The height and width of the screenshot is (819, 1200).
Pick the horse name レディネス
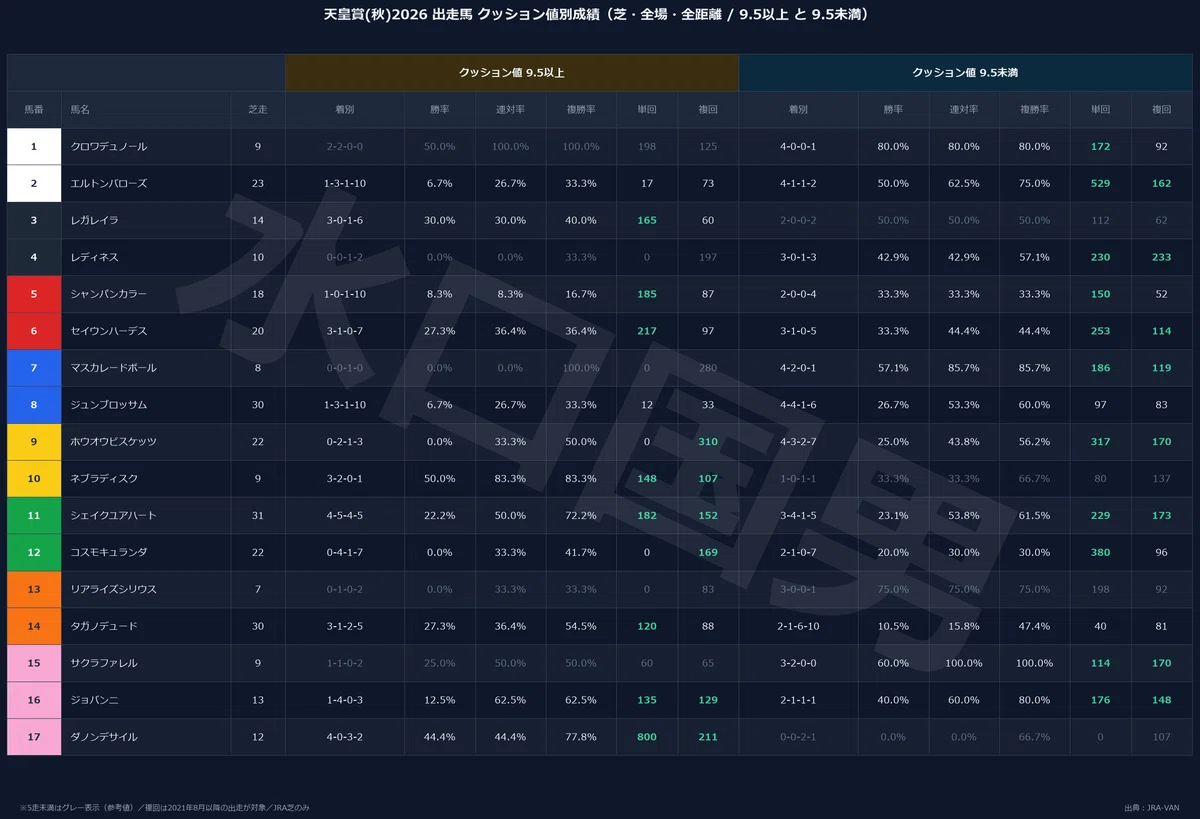pyautogui.click(x=95, y=257)
